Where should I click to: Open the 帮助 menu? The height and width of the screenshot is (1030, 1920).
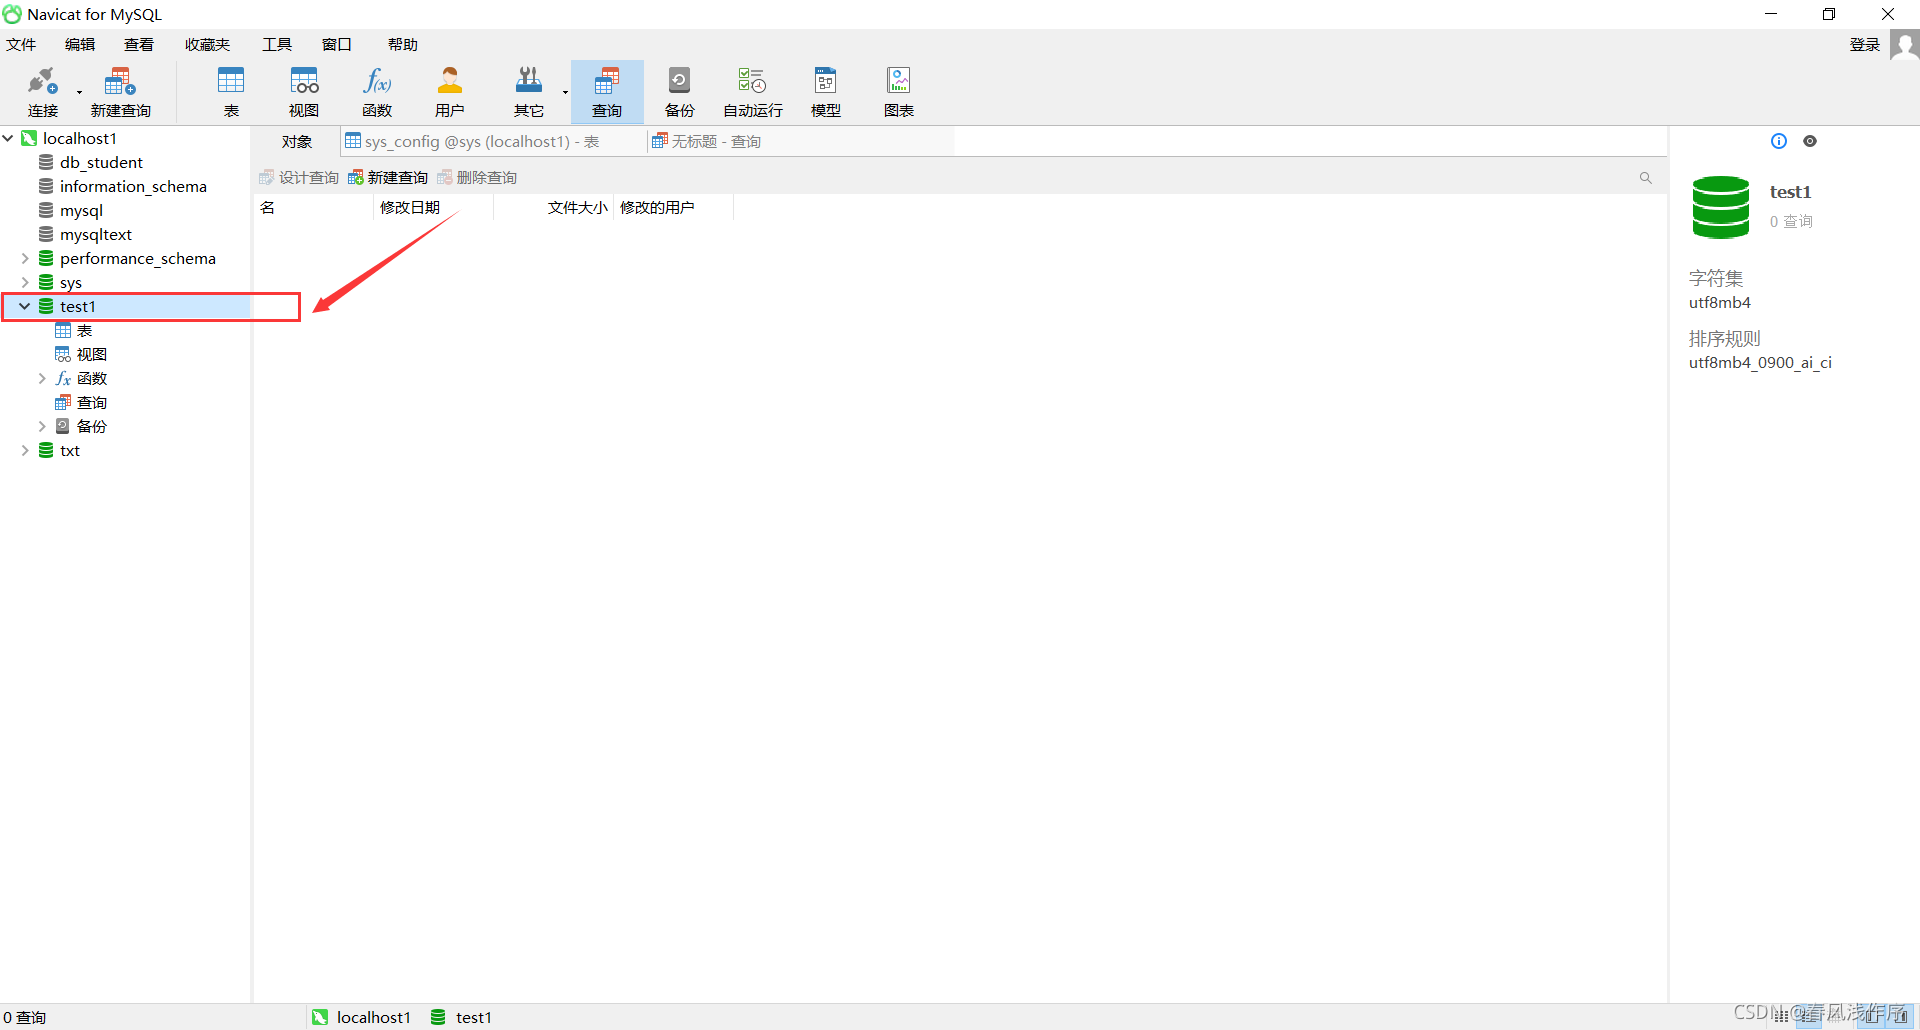403,44
